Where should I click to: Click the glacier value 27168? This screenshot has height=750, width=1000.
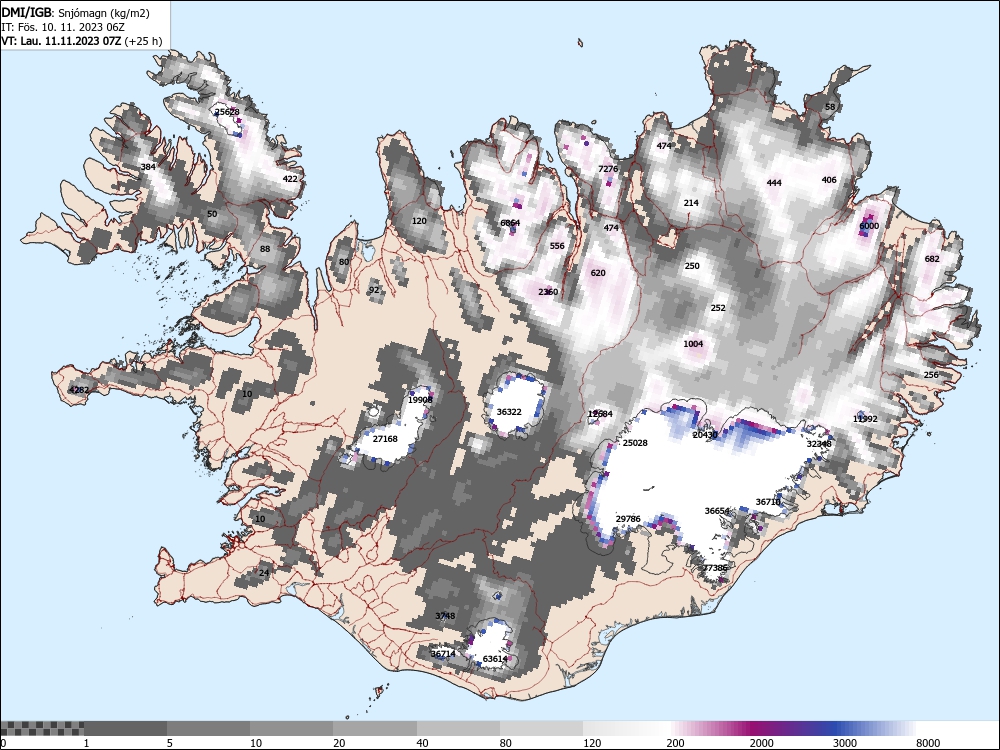tap(385, 439)
